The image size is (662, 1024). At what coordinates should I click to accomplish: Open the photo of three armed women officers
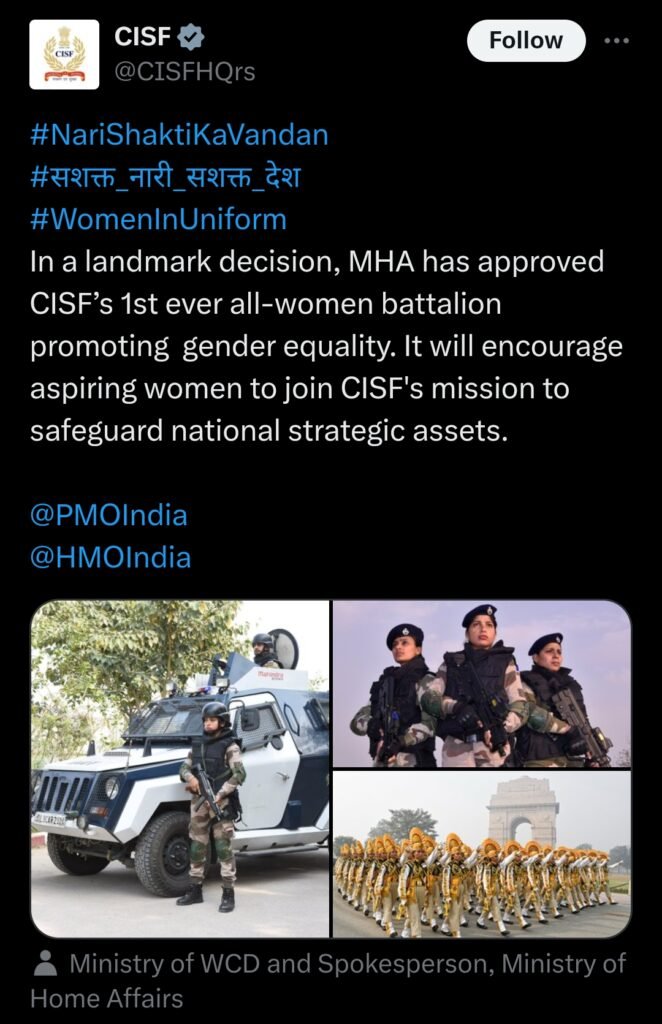click(x=482, y=684)
